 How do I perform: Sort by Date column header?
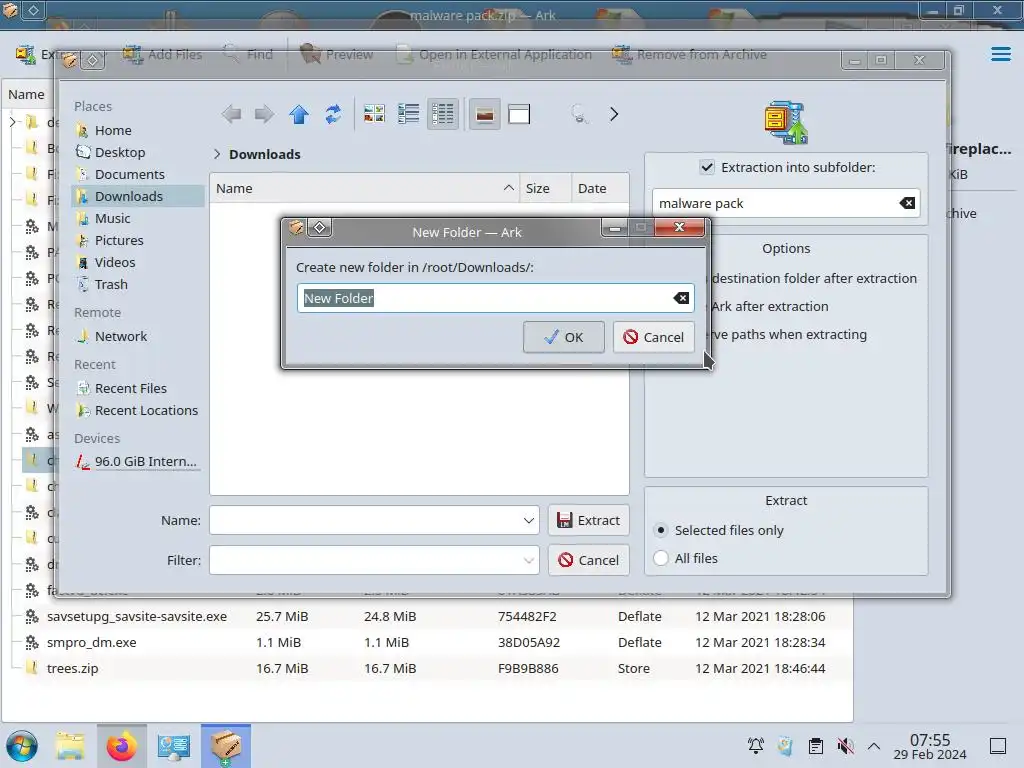pyautogui.click(x=600, y=188)
